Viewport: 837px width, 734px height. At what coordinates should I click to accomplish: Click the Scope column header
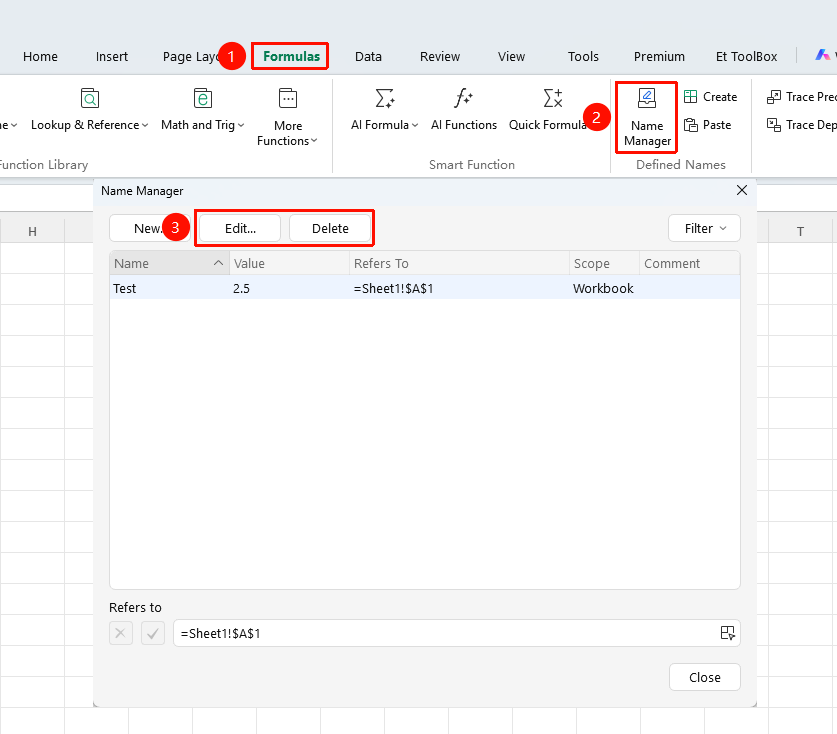coord(604,263)
